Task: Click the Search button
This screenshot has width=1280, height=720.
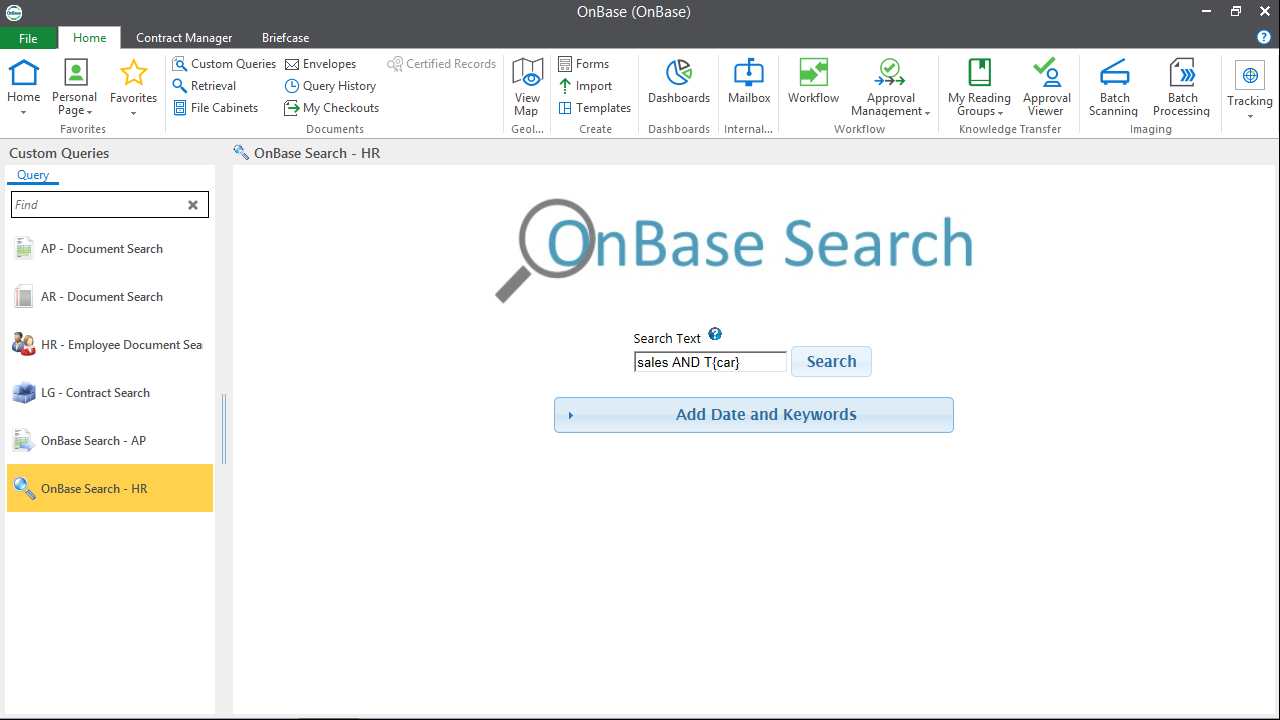Action: [831, 362]
